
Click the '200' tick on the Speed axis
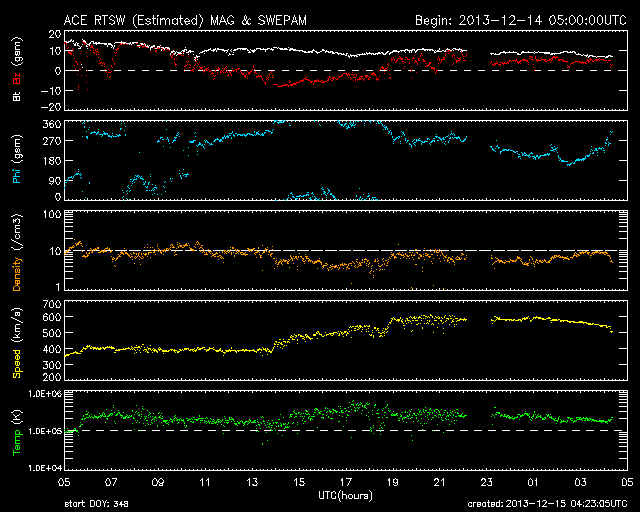(52, 377)
